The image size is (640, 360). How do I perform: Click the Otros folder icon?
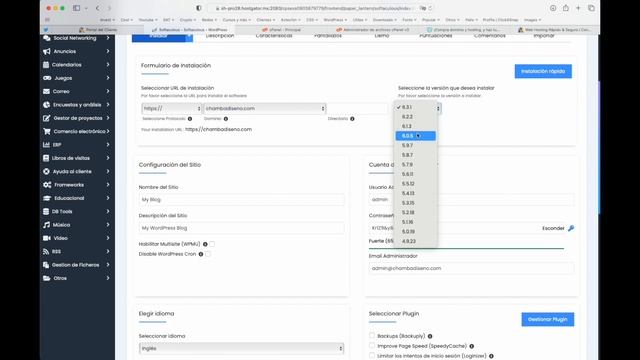(x=47, y=278)
